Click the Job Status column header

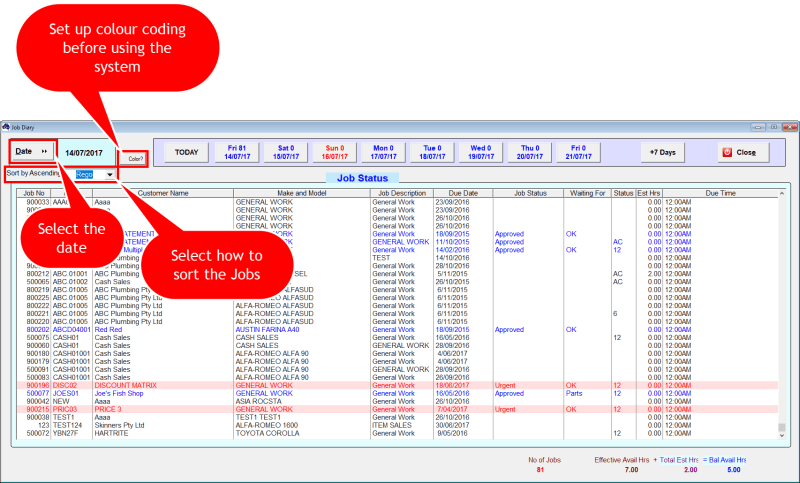pyautogui.click(x=530, y=193)
